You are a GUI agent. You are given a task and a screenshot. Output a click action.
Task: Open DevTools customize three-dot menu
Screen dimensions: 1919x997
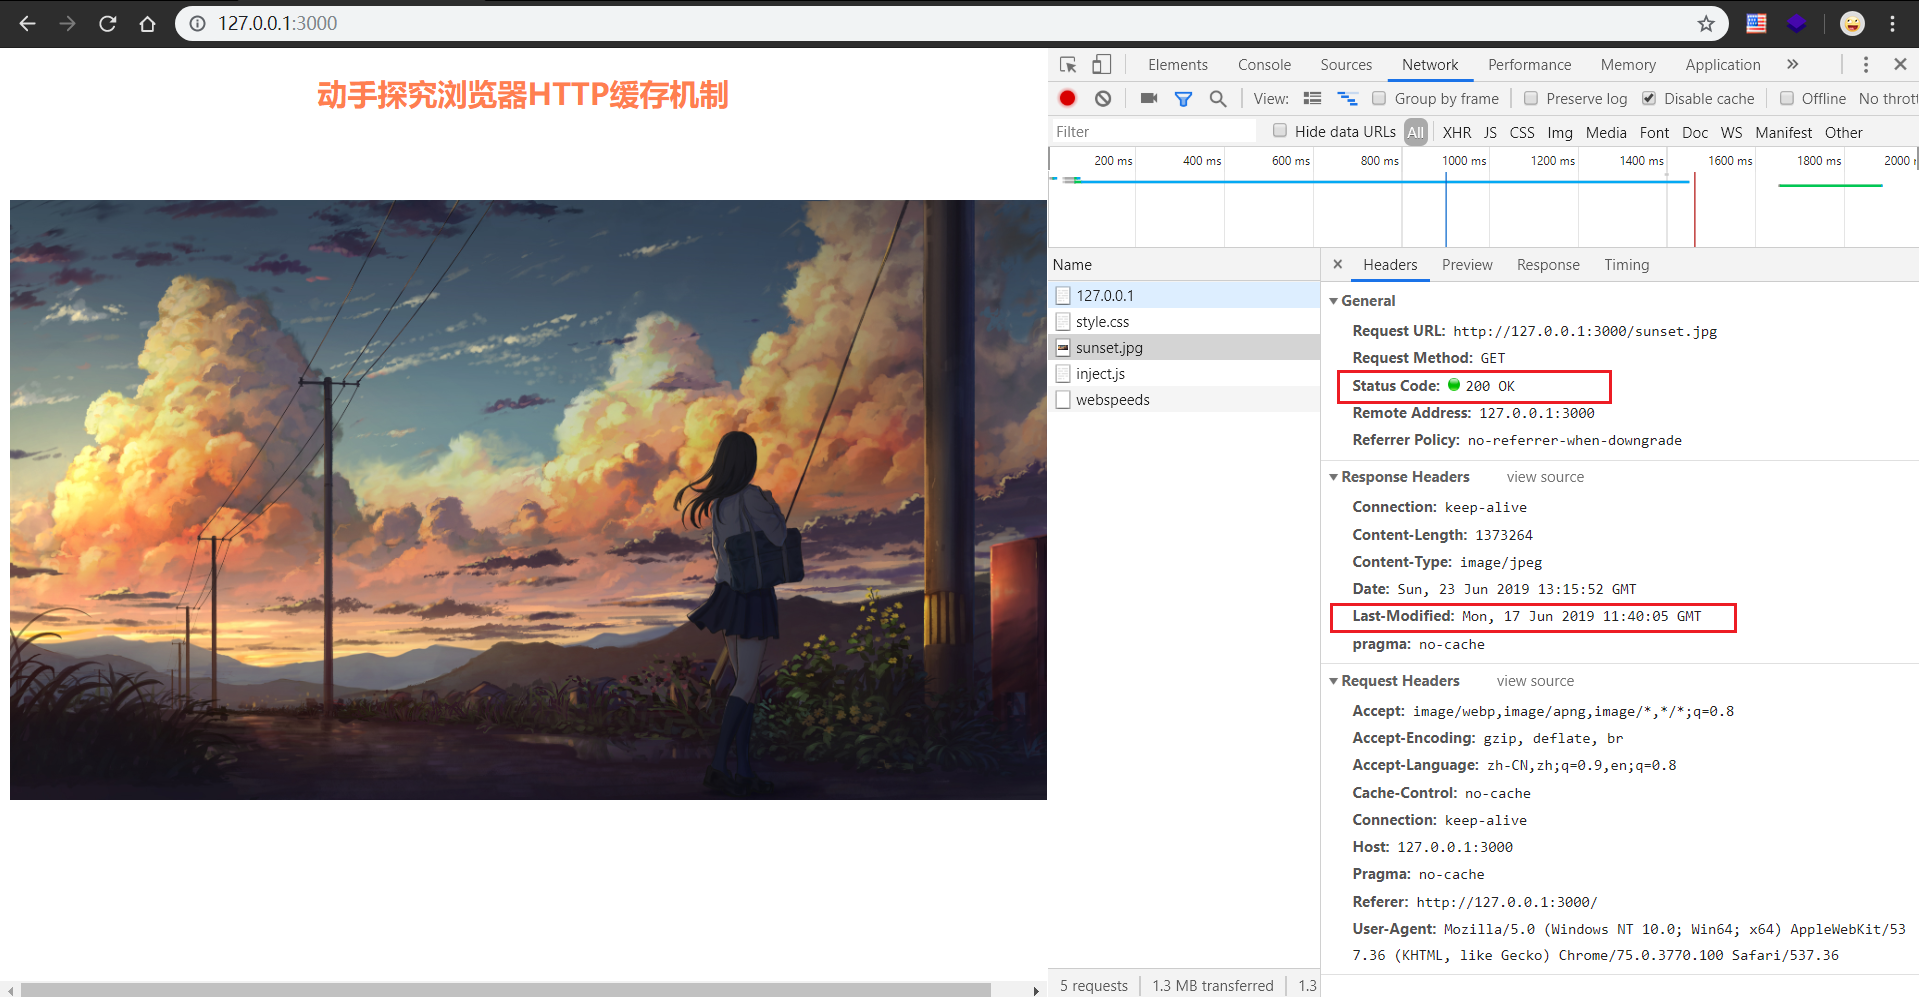coord(1866,65)
